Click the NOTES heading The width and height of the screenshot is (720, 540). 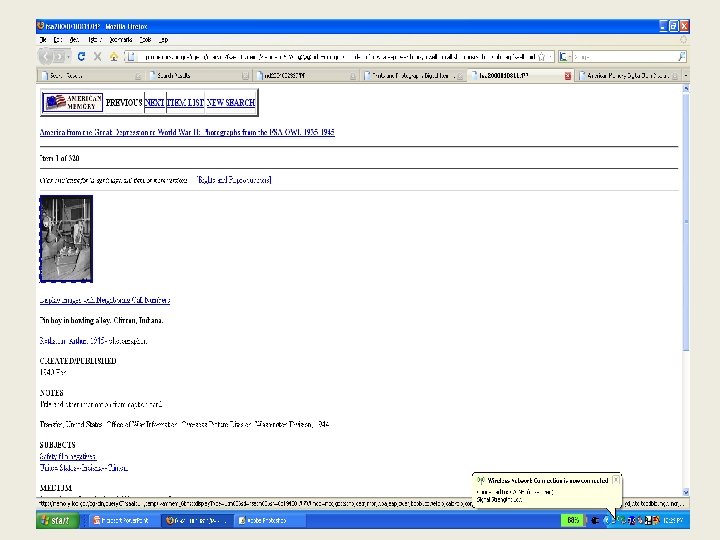click(51, 393)
